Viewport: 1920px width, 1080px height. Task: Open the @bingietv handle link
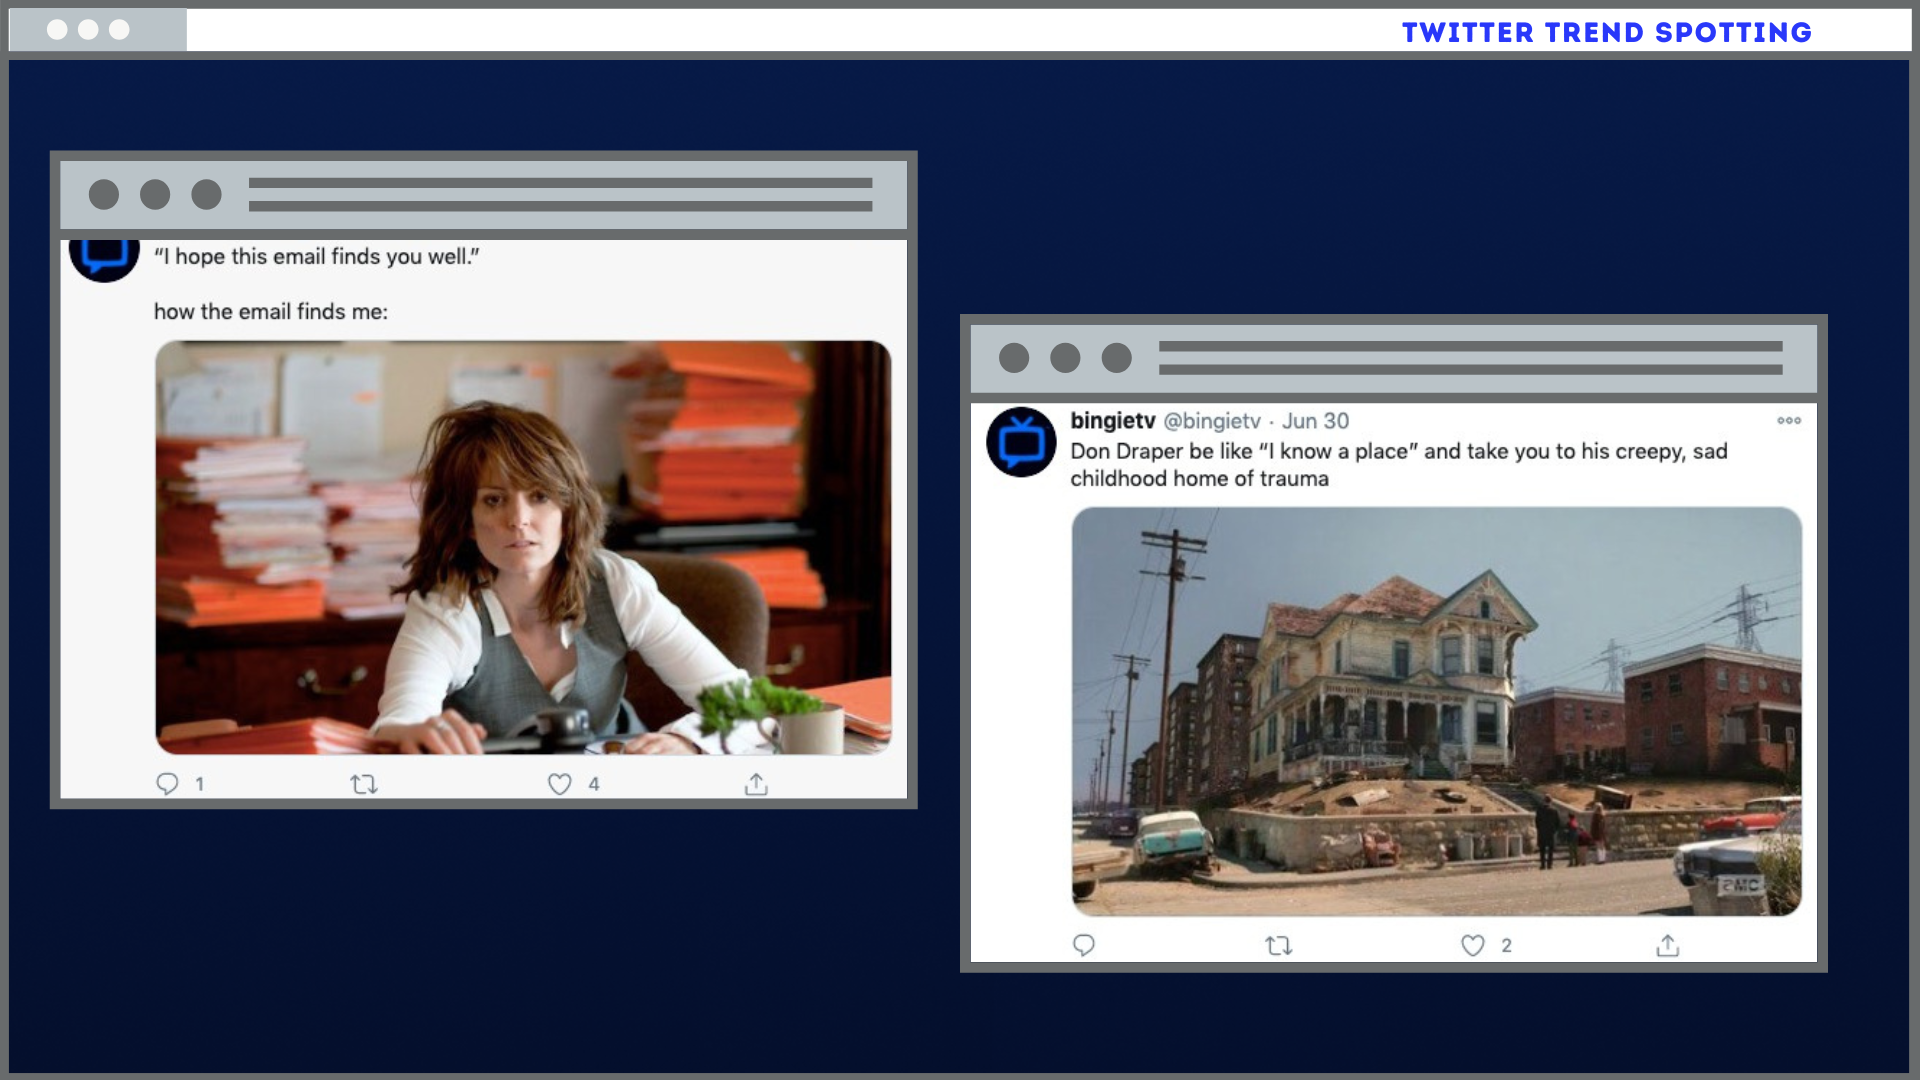(1211, 421)
